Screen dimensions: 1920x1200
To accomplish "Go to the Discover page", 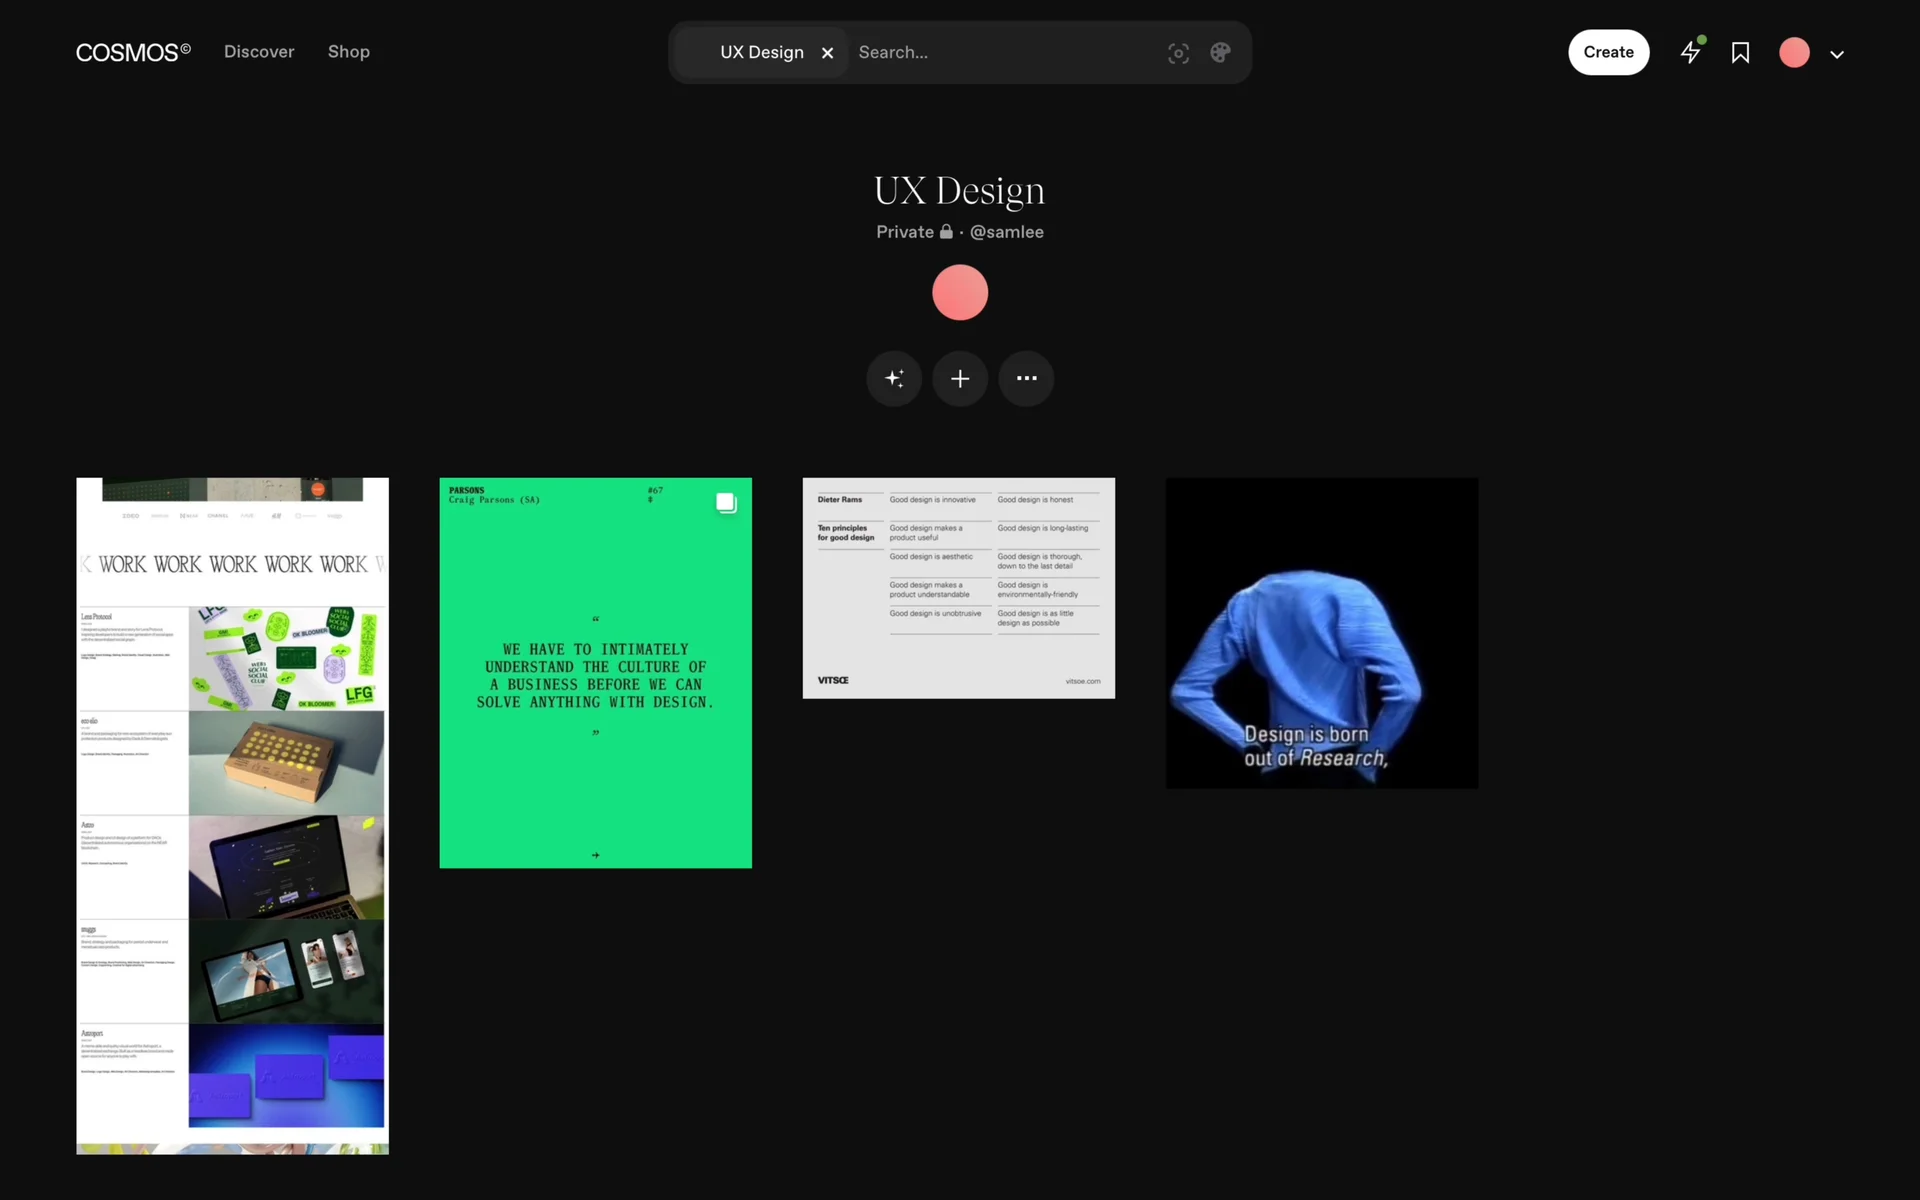I will (x=259, y=52).
